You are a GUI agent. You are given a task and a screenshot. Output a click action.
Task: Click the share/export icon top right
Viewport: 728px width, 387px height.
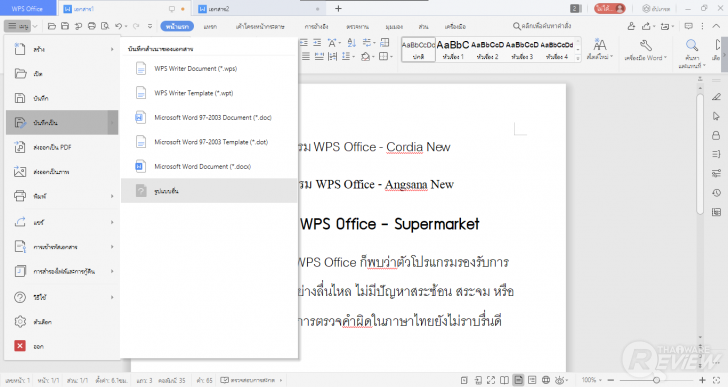[x=647, y=26]
